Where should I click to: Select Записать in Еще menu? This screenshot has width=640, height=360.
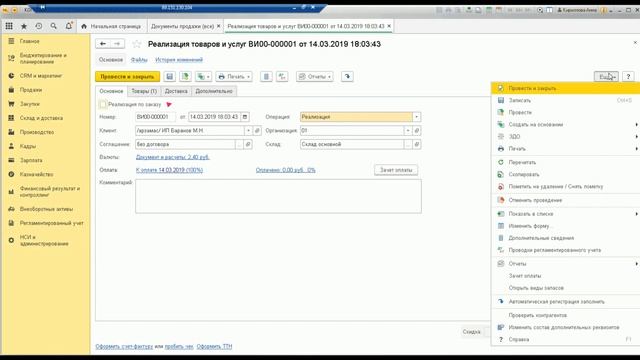click(x=566, y=100)
